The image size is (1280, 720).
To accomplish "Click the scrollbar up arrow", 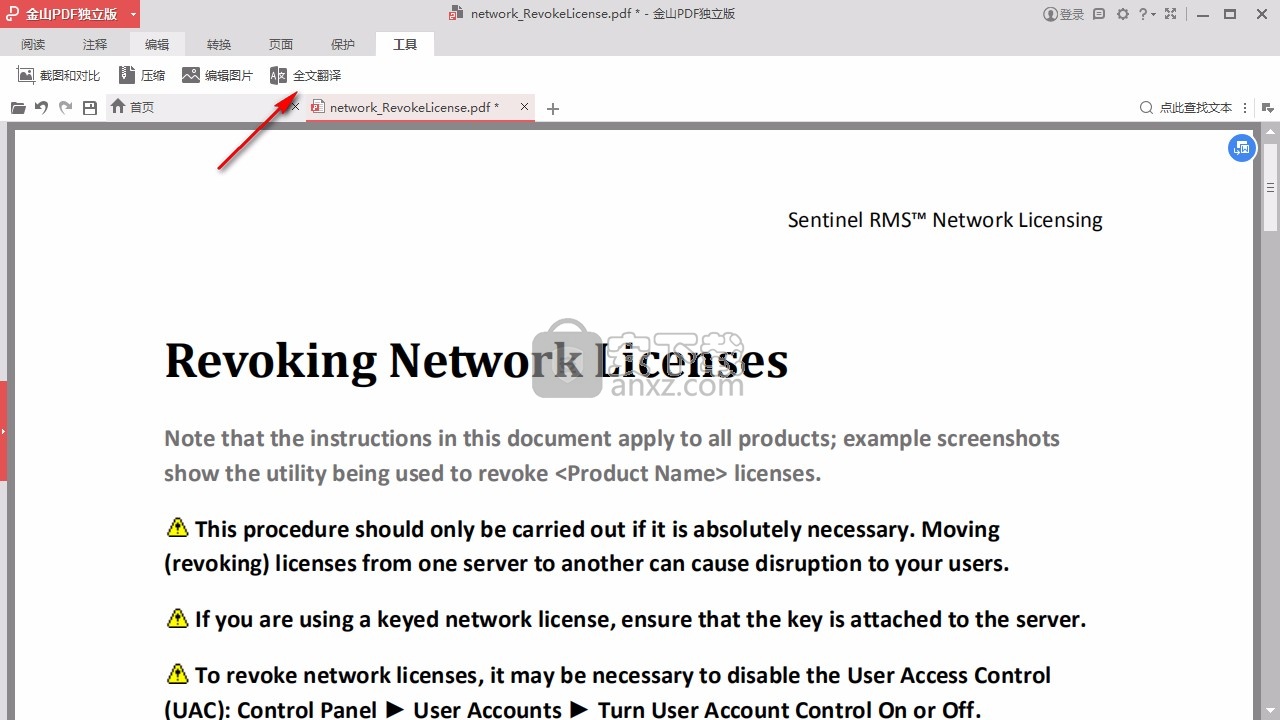I will pos(1270,133).
